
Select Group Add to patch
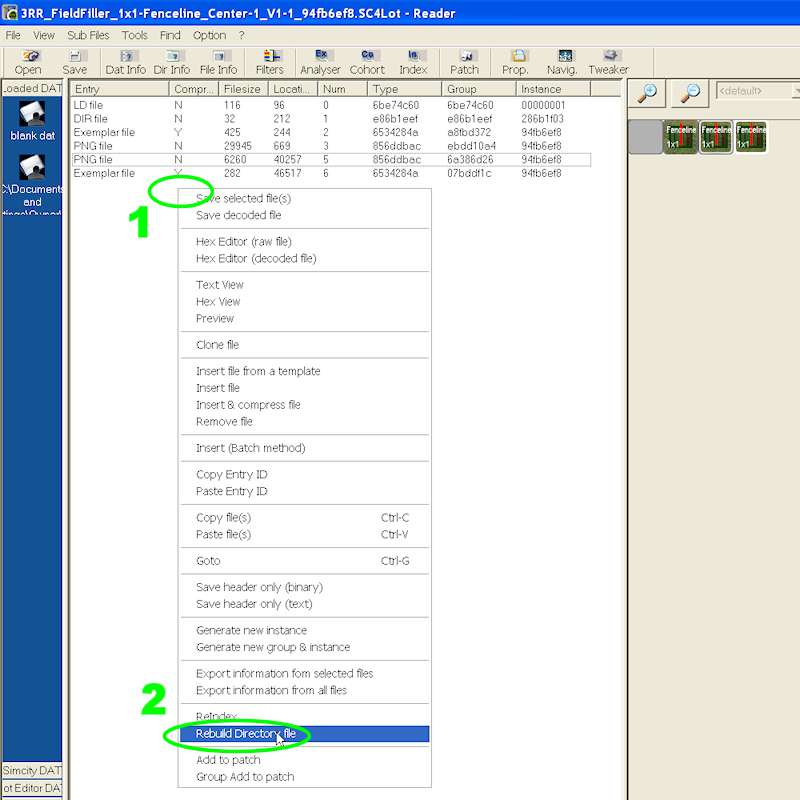(x=305, y=777)
